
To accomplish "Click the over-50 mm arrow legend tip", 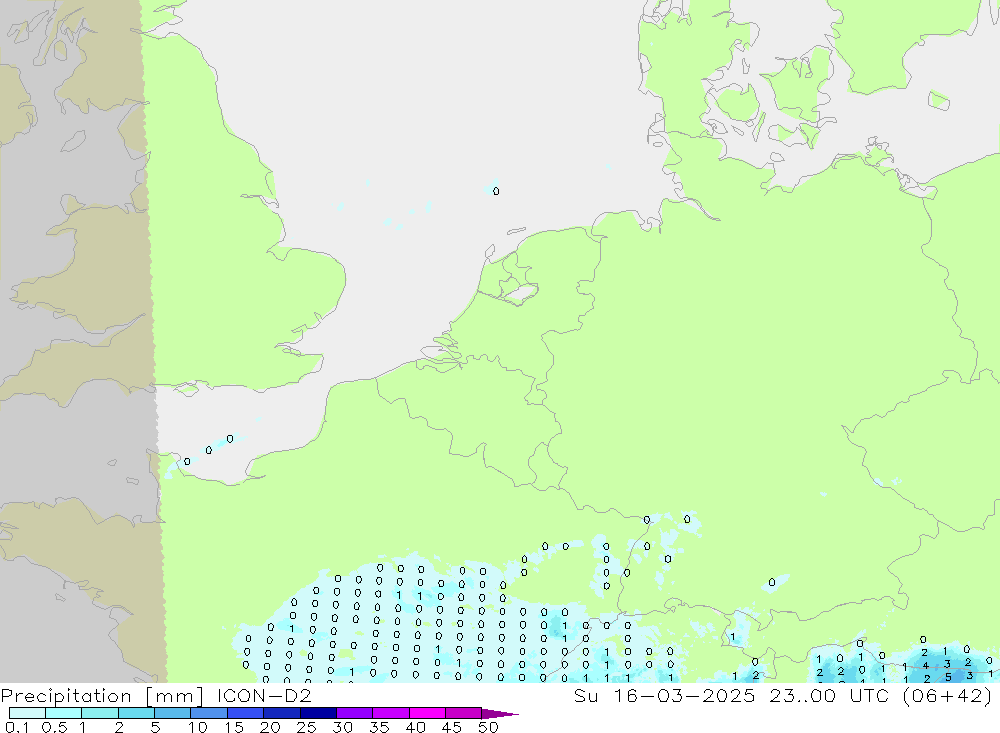I will [501, 714].
